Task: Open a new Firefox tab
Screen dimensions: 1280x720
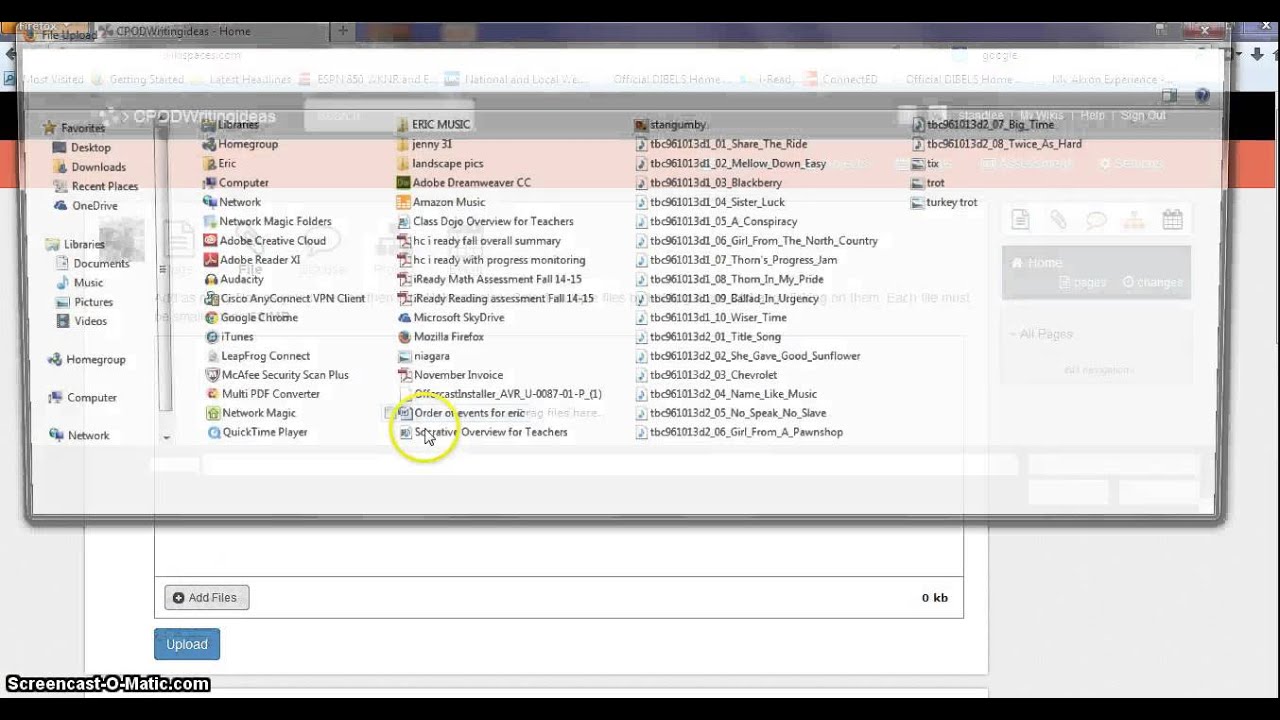Action: point(343,31)
